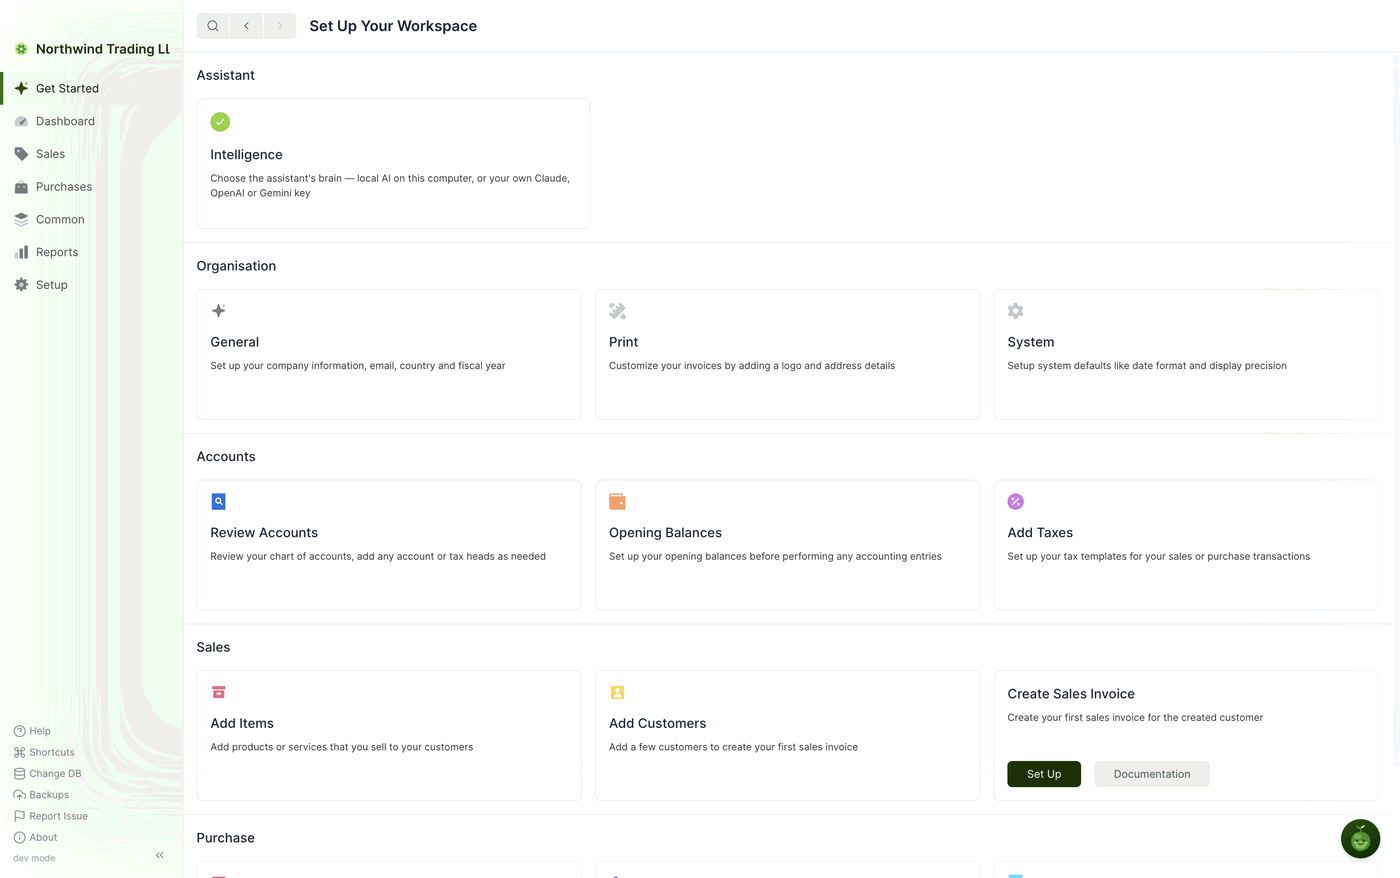Click the green checkmark on Intelligence card
This screenshot has width=1400, height=878.
(x=220, y=122)
